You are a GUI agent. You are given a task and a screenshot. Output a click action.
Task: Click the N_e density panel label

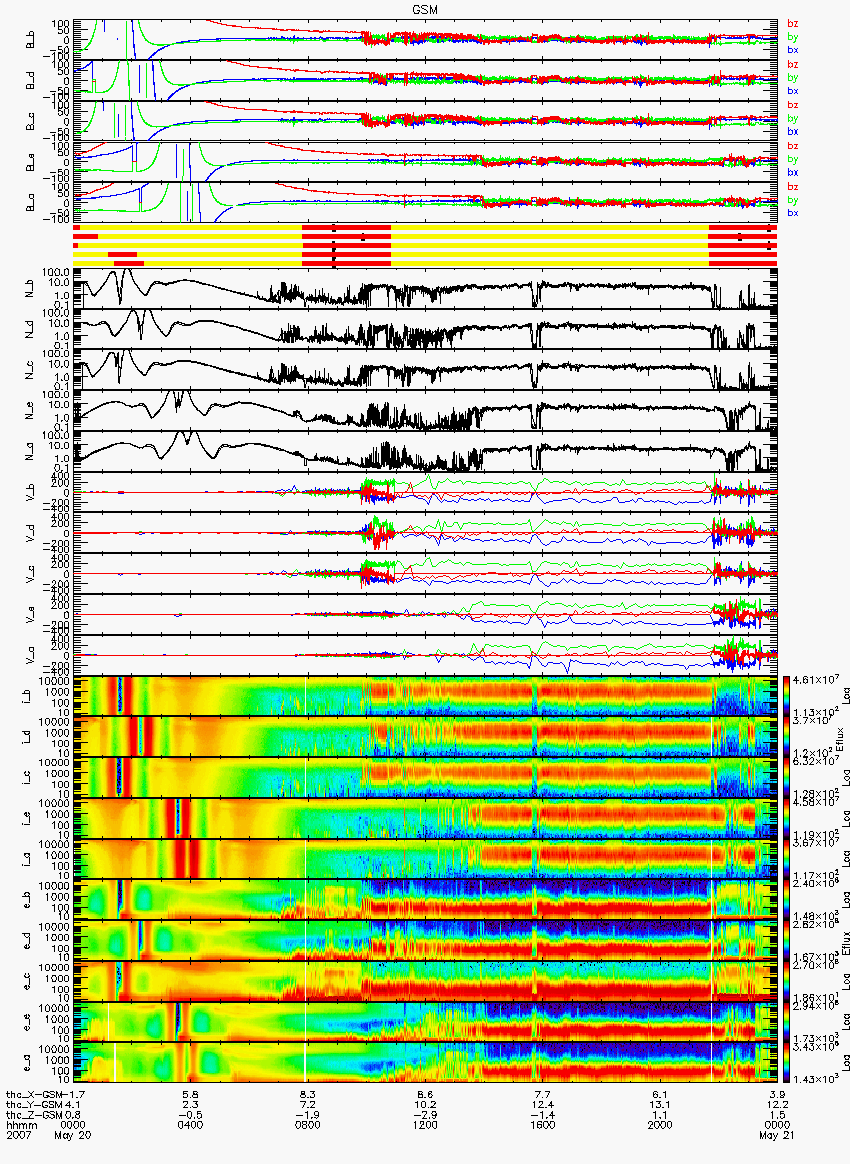tap(30, 411)
